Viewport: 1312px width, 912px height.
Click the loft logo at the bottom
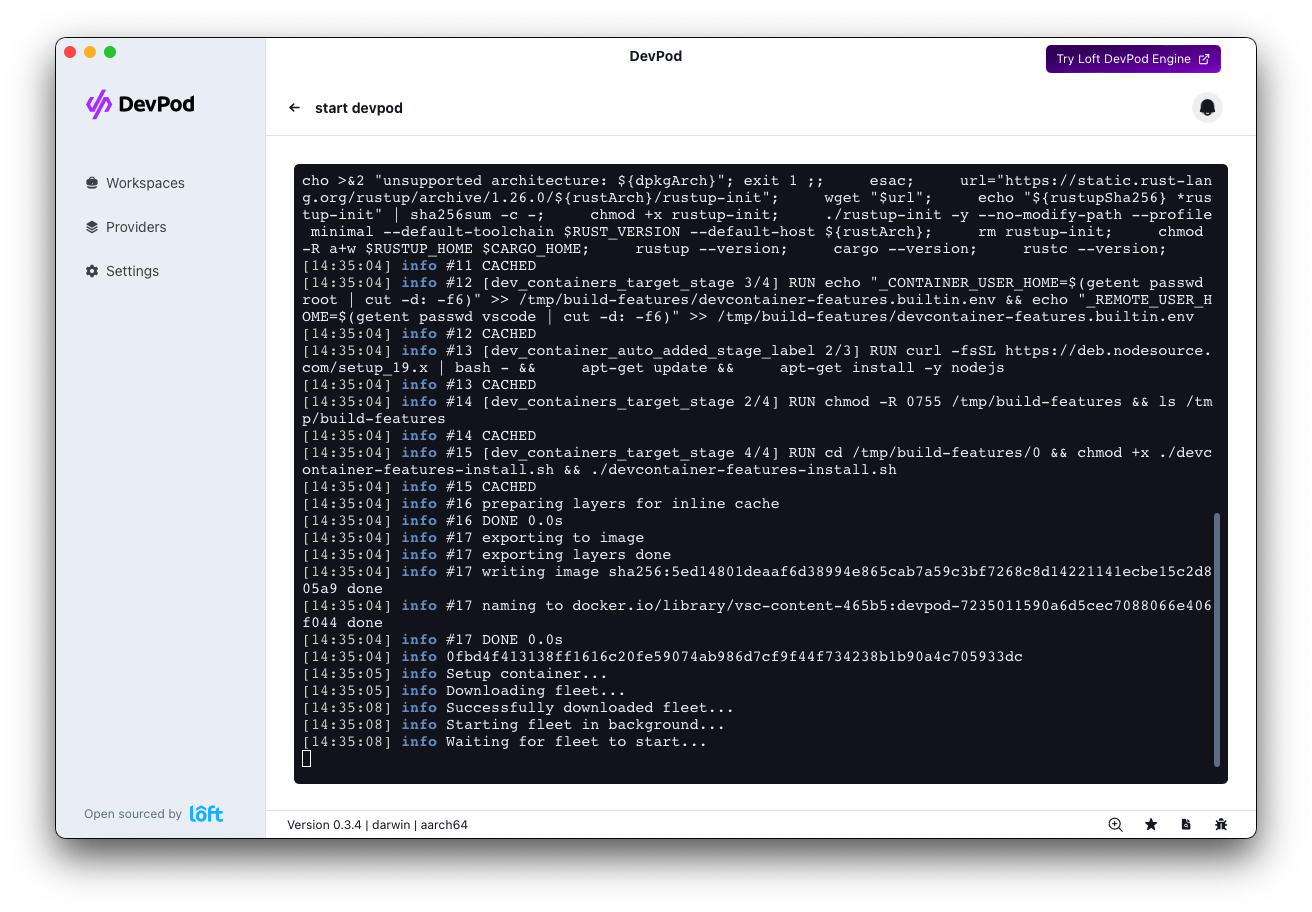coord(206,813)
